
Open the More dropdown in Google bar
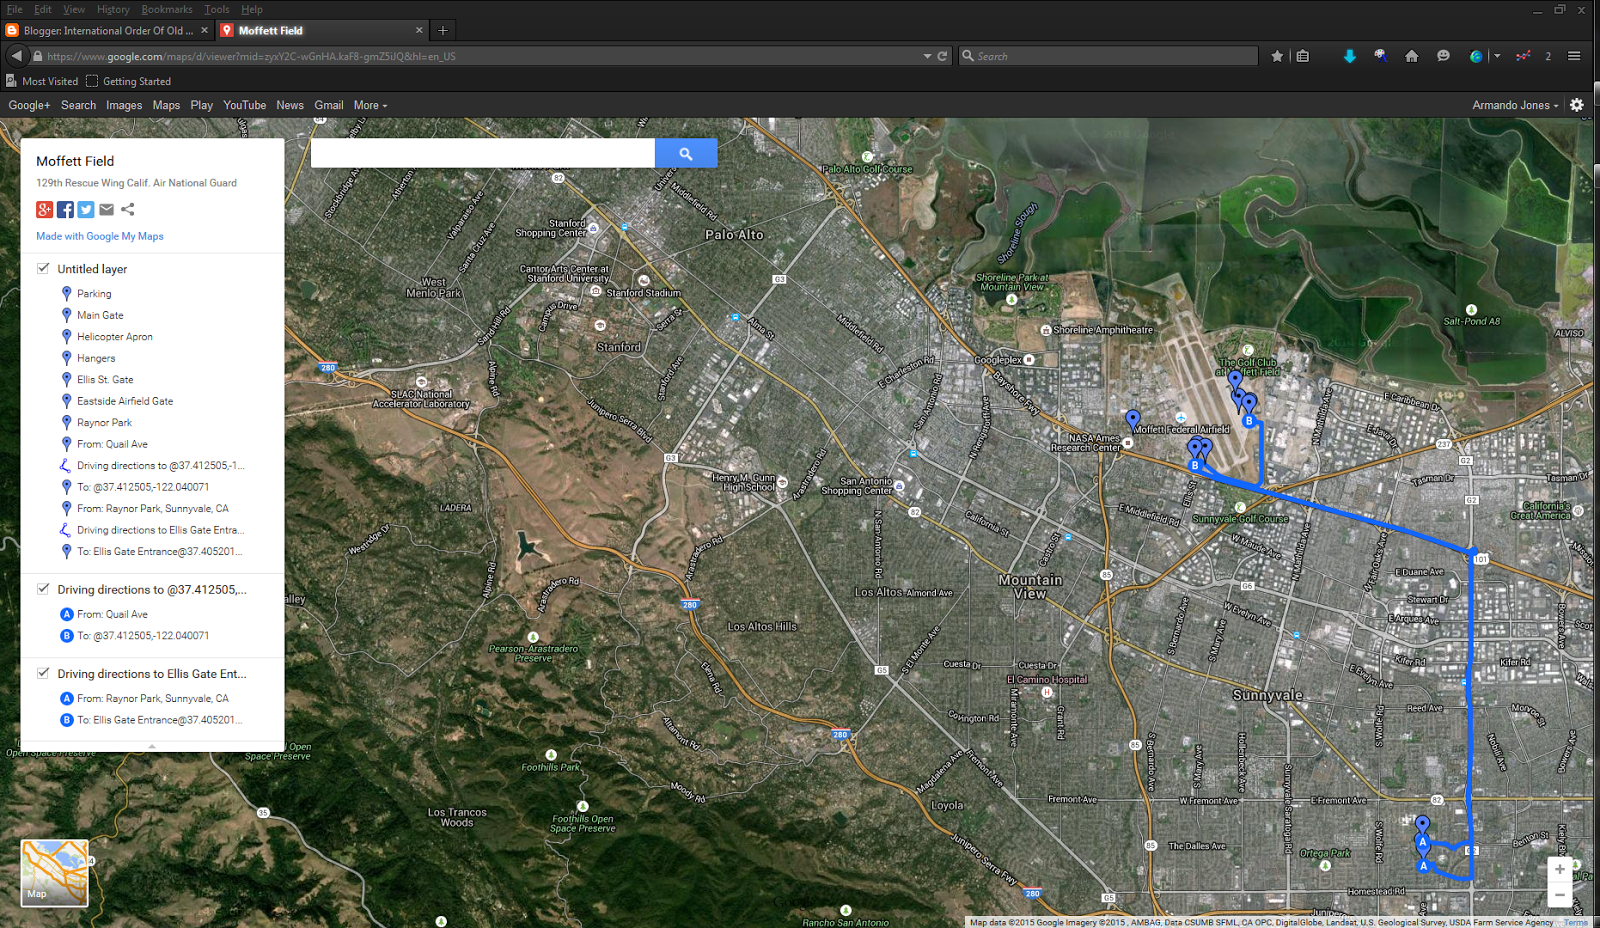click(370, 105)
